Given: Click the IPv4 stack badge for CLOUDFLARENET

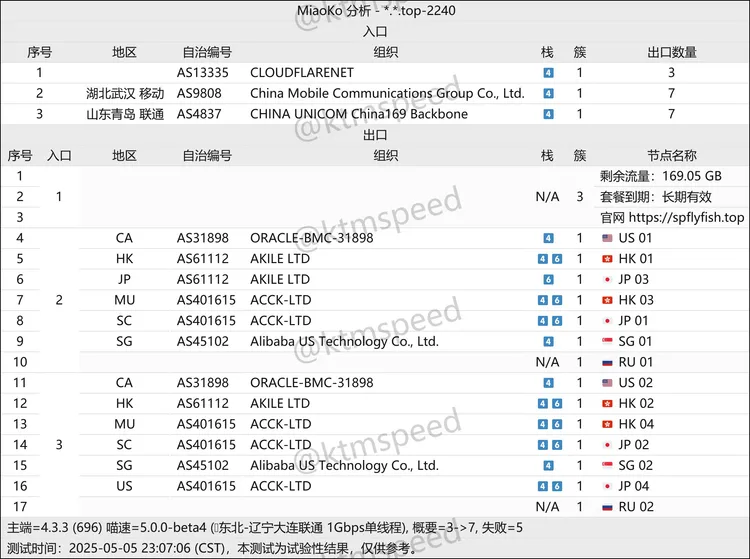Looking at the screenshot, I should coord(547,73).
